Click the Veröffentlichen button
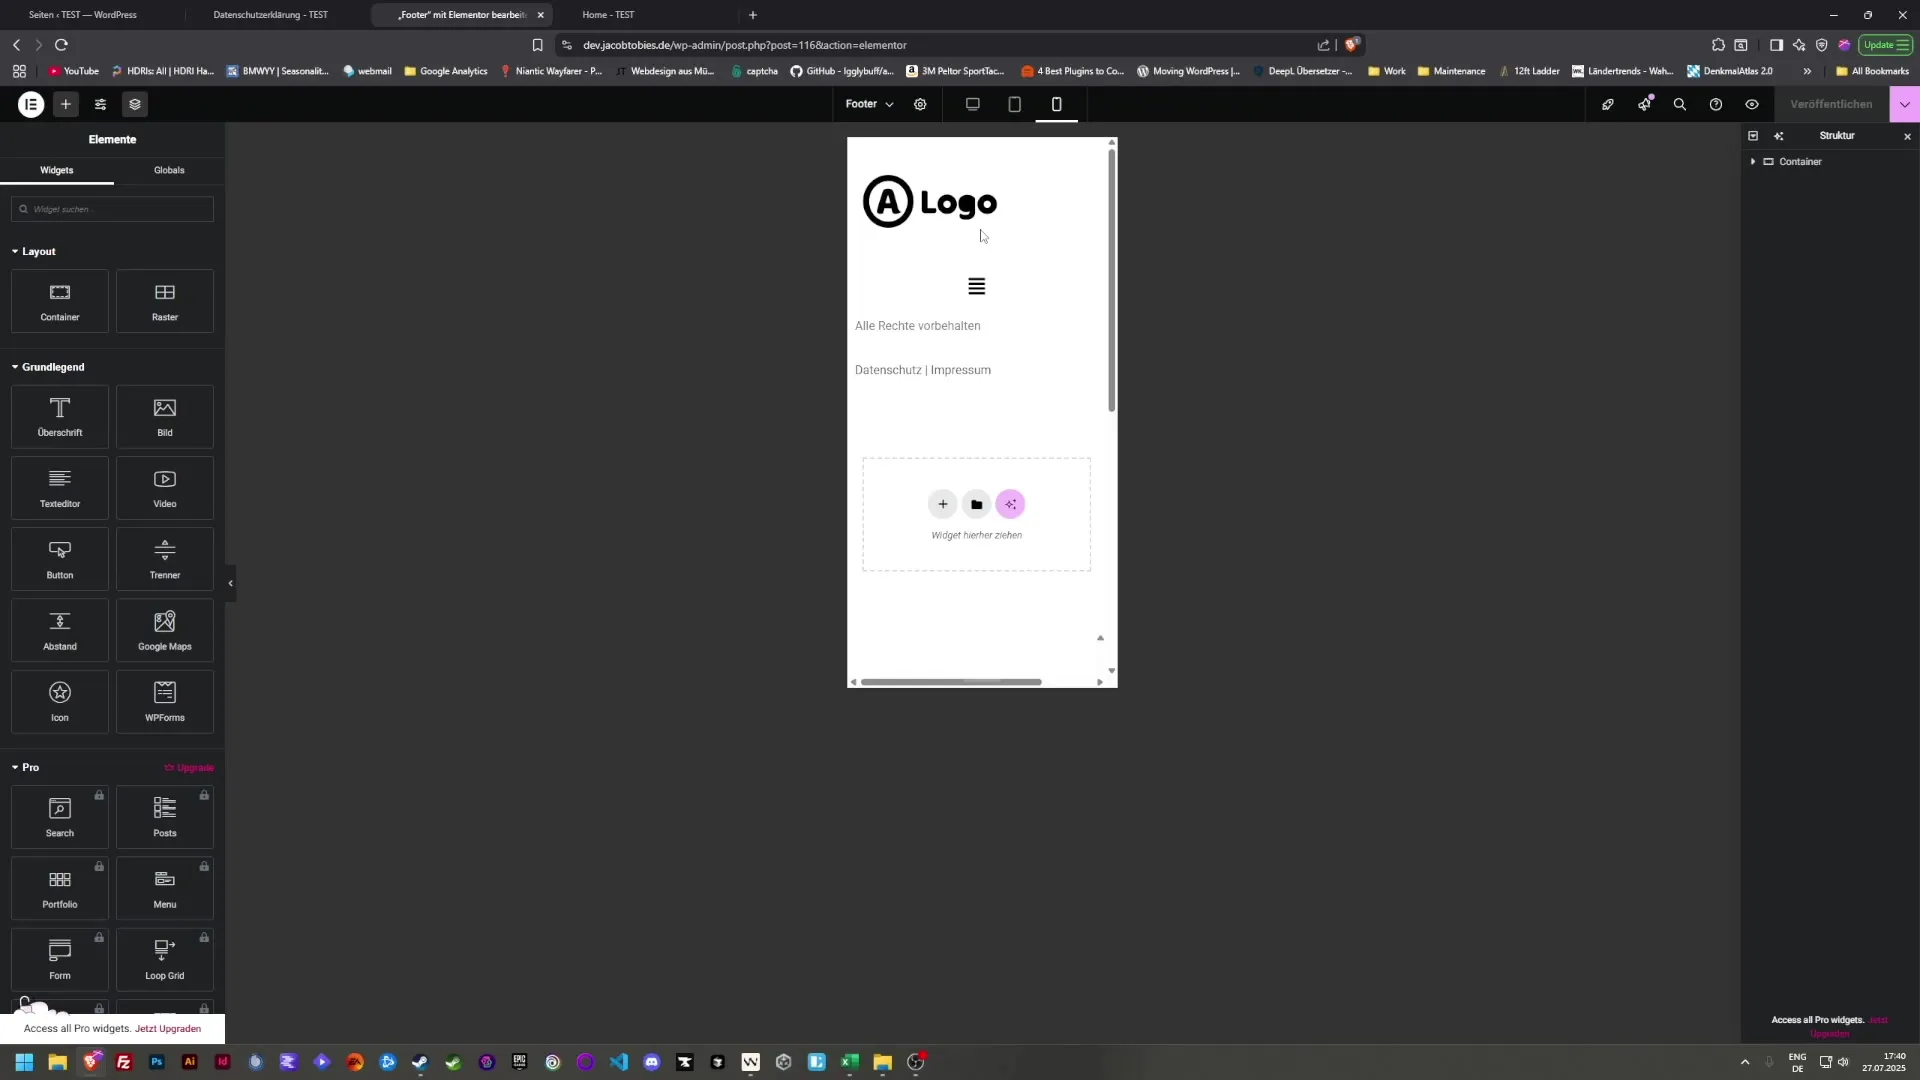Image resolution: width=1920 pixels, height=1080 pixels. coord(1831,104)
